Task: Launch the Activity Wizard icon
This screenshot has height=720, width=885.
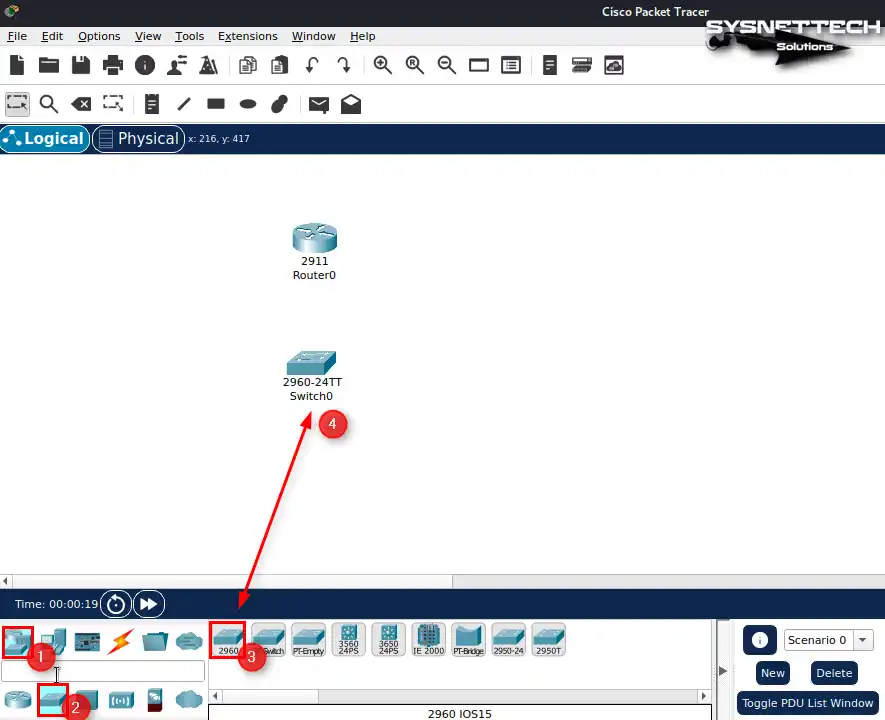Action: click(209, 65)
